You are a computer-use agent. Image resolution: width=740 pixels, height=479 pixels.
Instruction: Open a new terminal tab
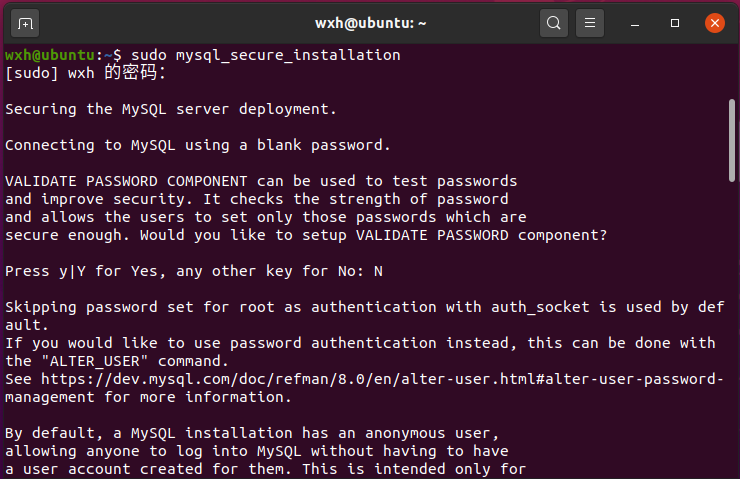(26, 22)
